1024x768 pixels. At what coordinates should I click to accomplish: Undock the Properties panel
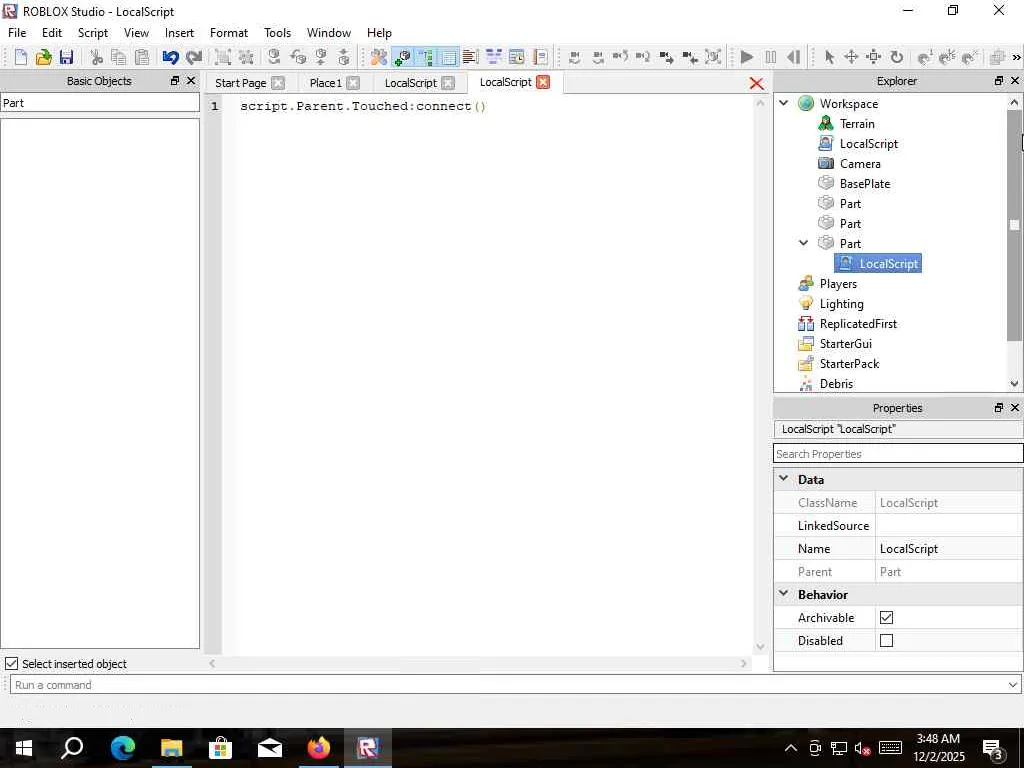[999, 408]
